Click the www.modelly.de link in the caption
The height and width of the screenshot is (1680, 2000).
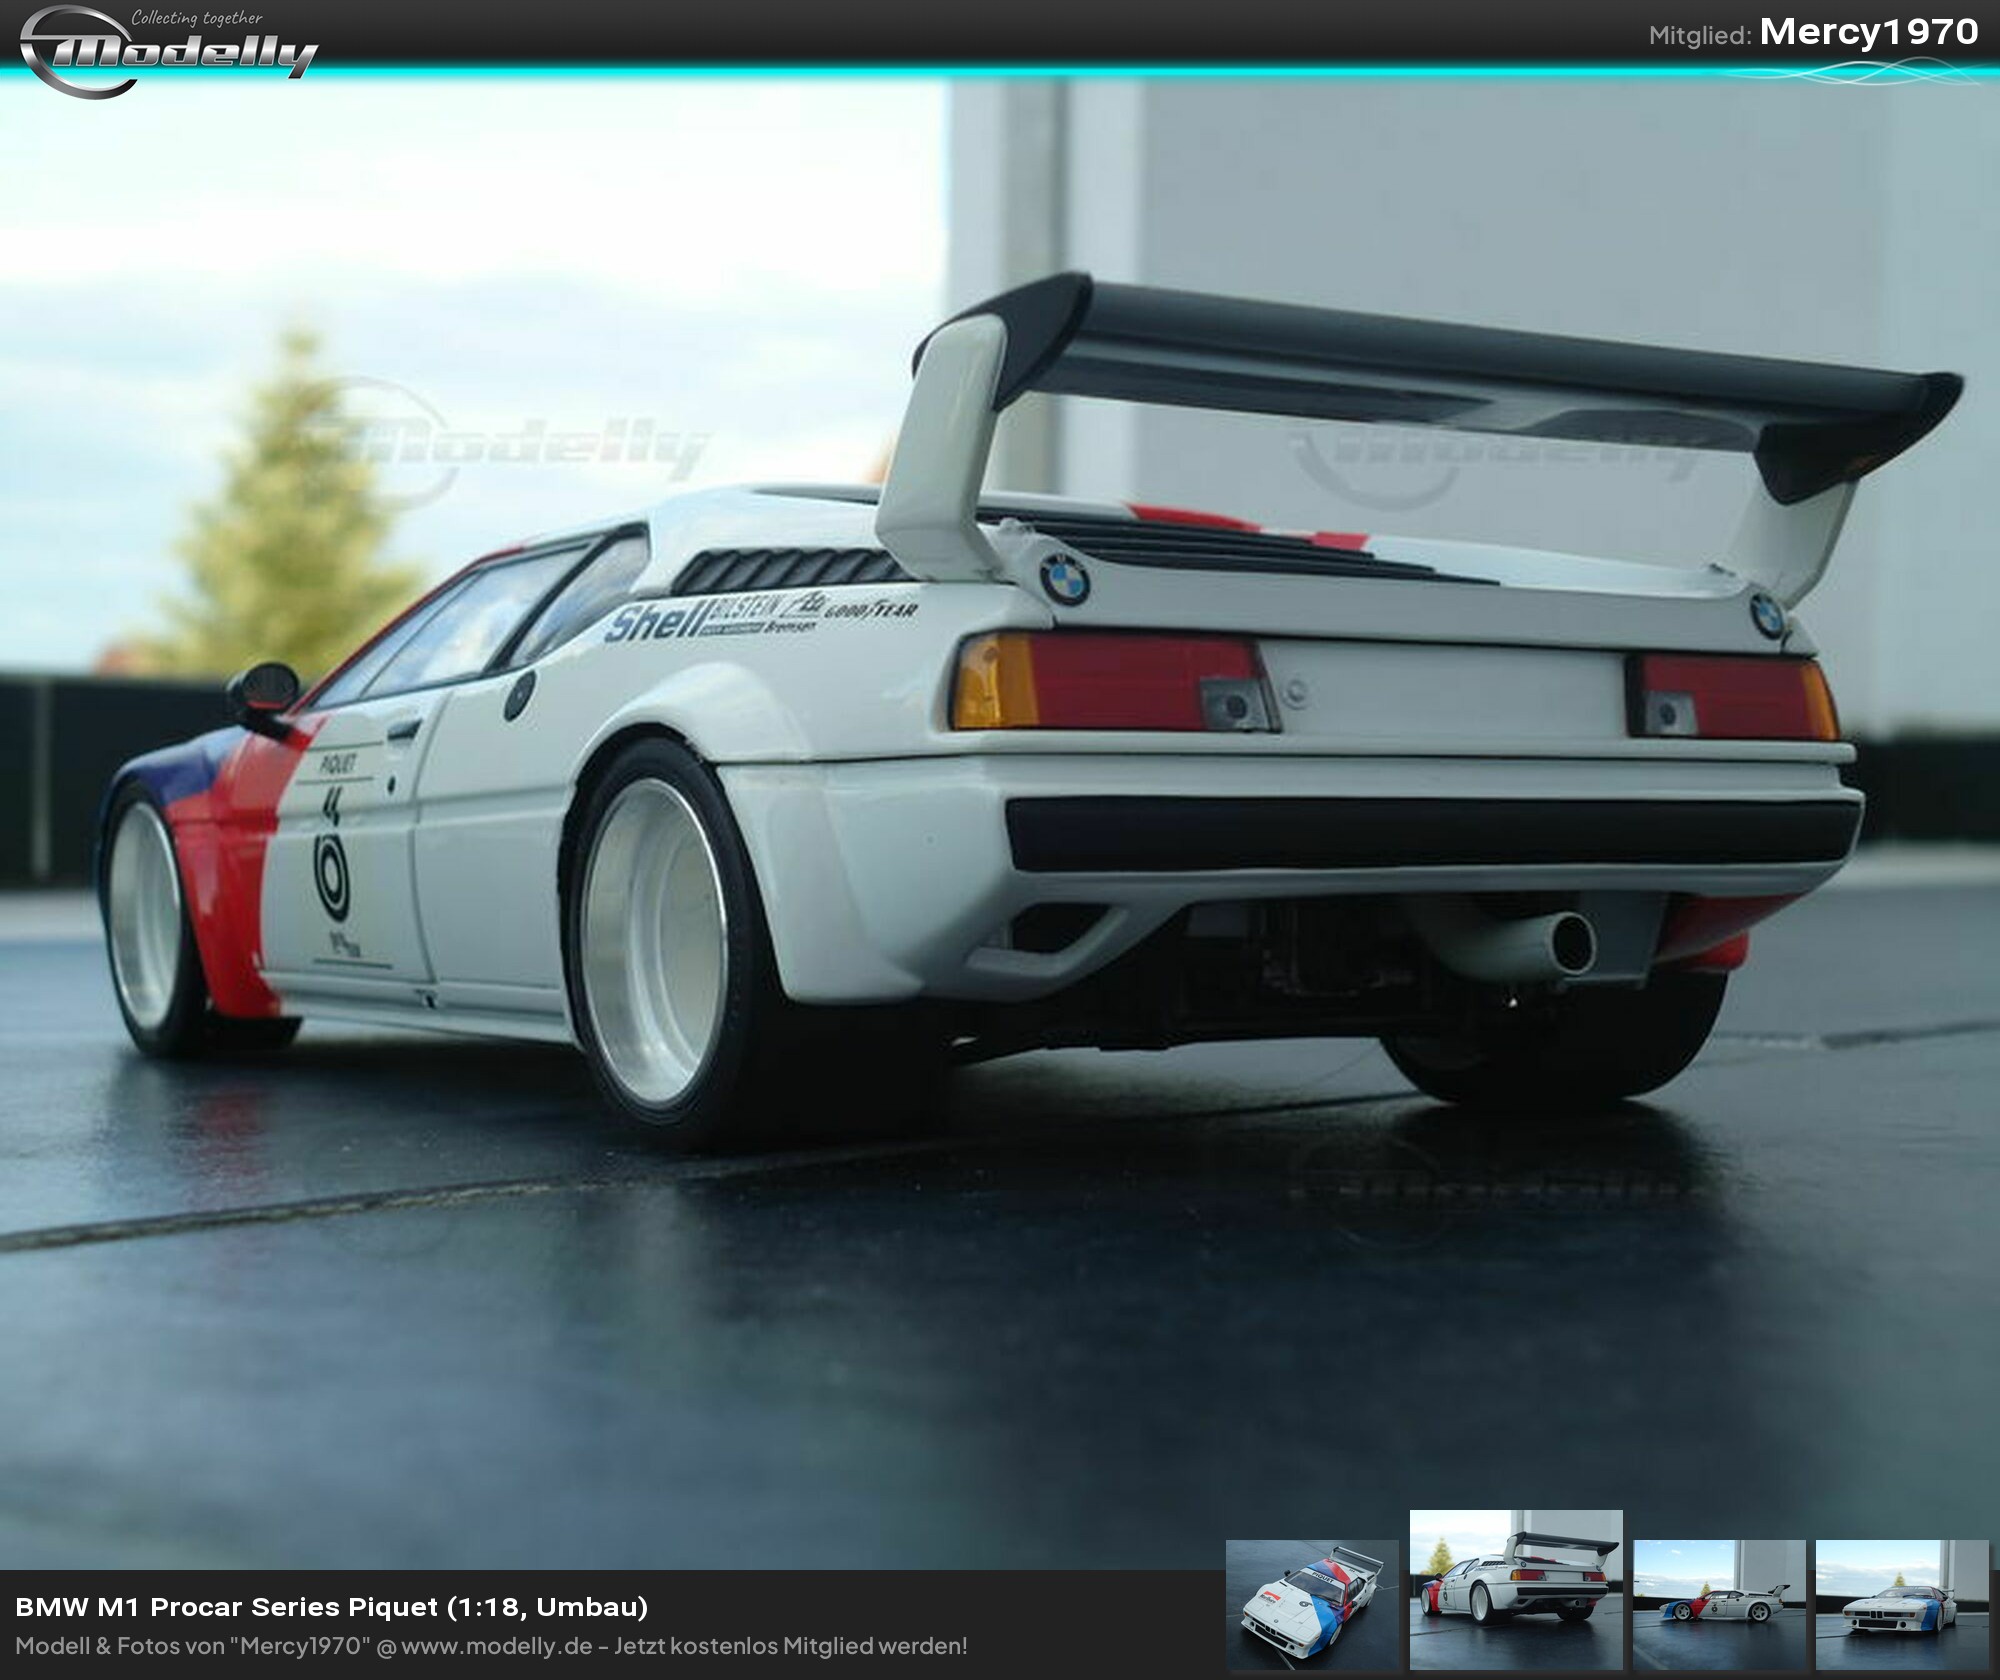click(x=497, y=1646)
